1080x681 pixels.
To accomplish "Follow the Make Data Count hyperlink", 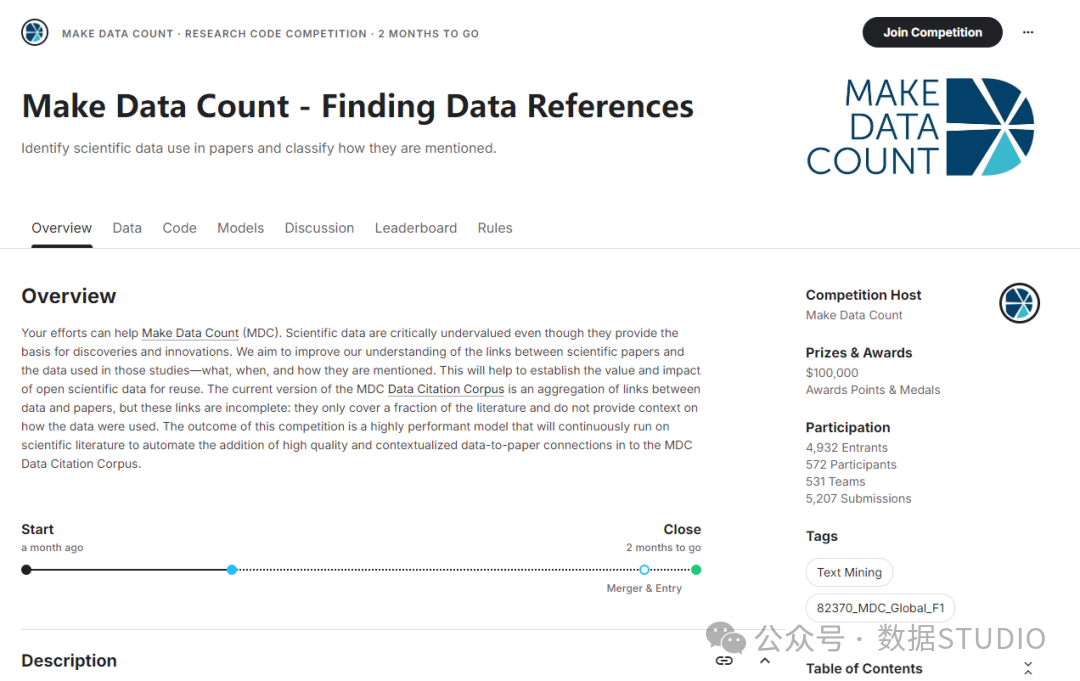I will coord(190,333).
